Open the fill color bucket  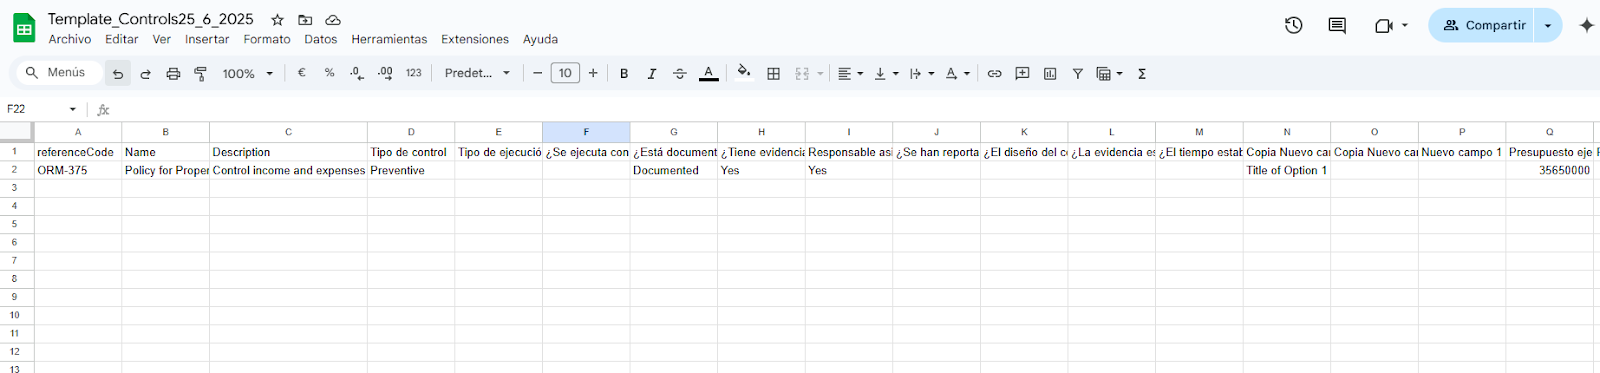click(x=744, y=72)
